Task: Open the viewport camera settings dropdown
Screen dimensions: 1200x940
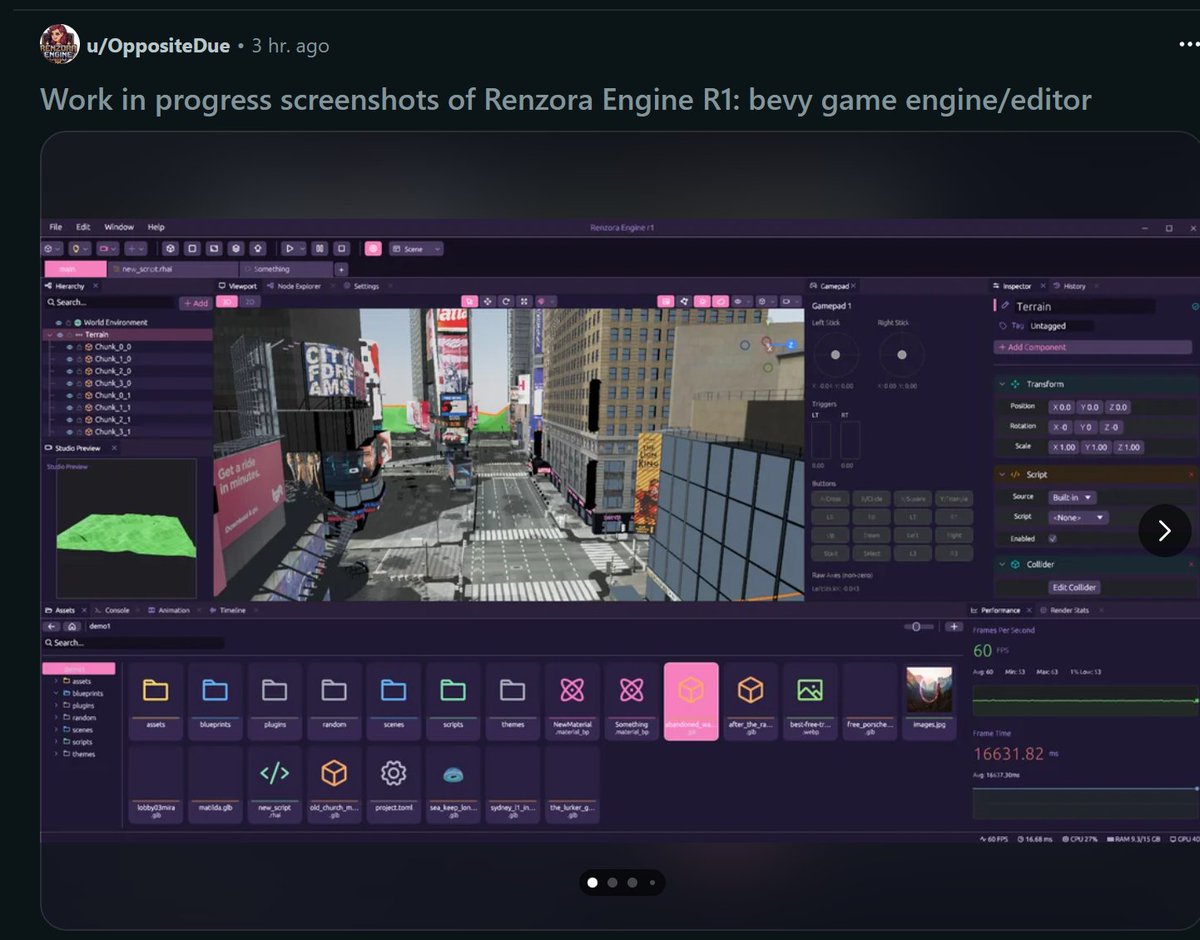Action: 791,301
